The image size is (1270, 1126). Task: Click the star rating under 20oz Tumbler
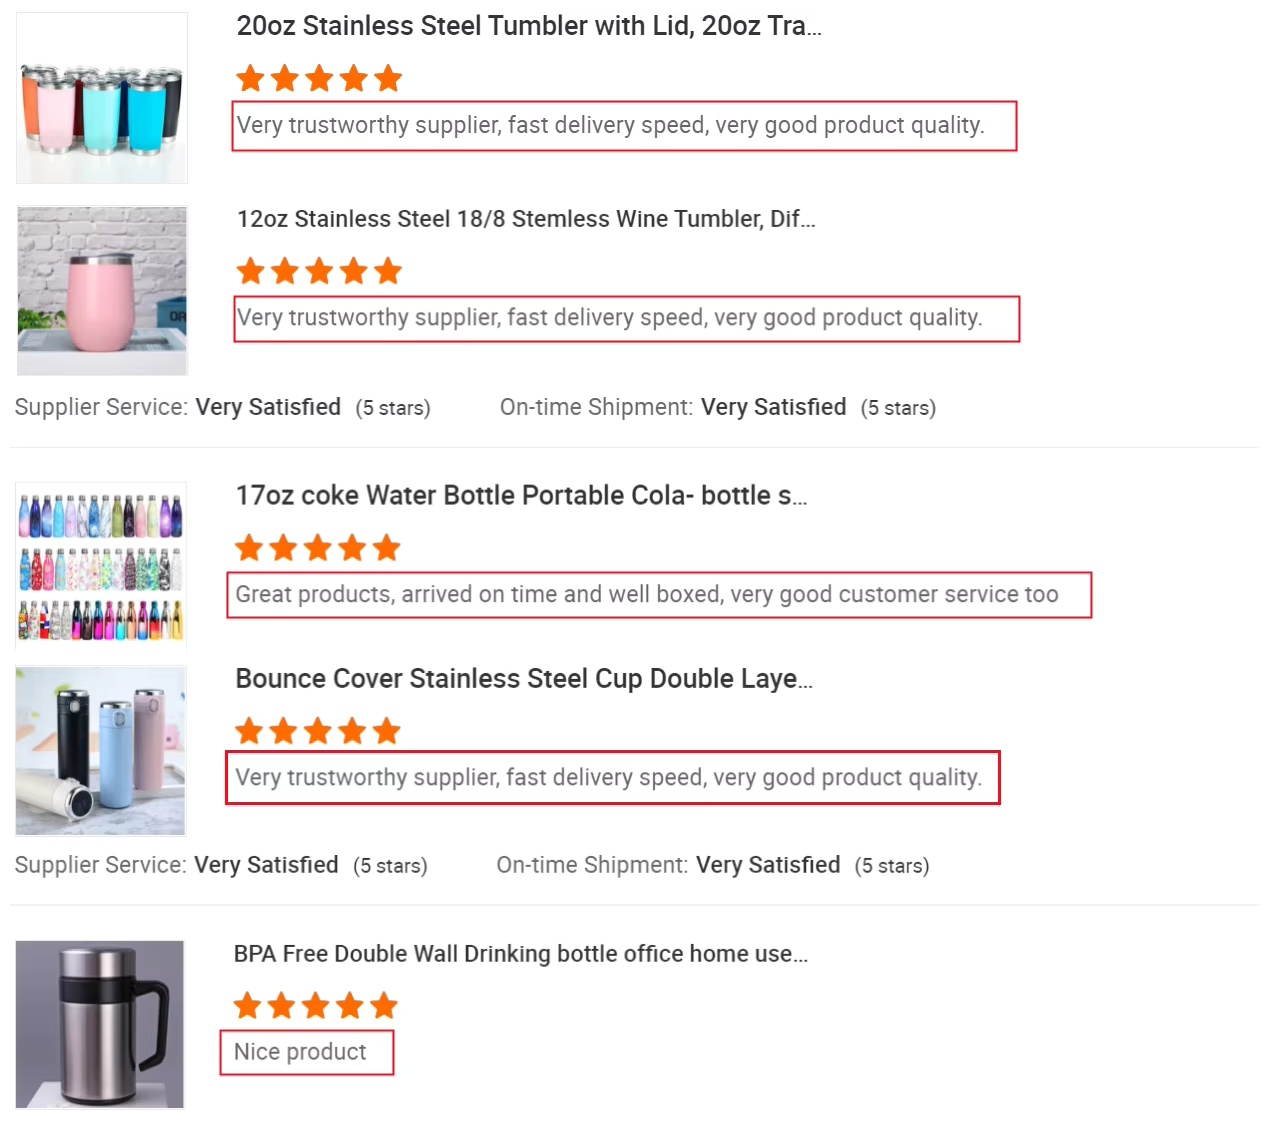pyautogui.click(x=319, y=78)
